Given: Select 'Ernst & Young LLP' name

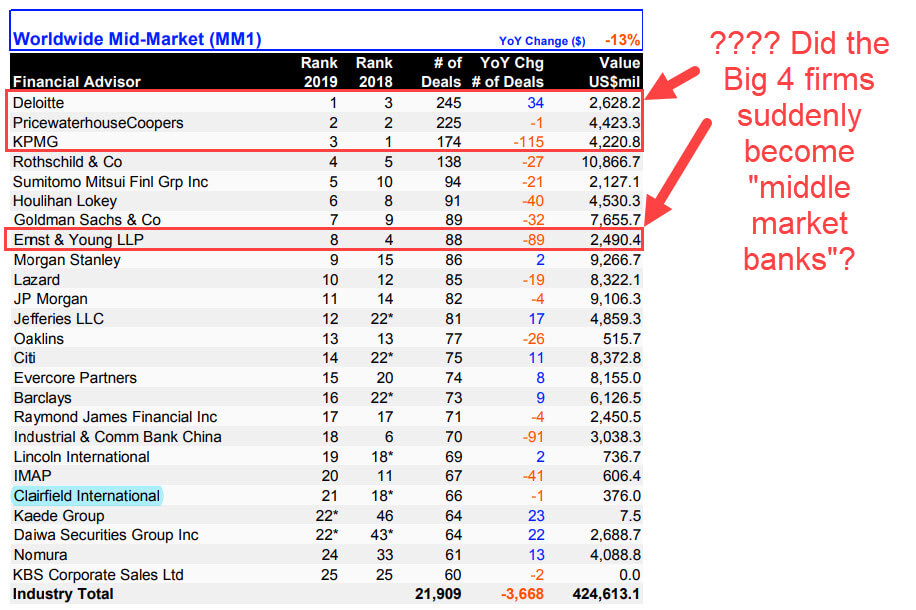Looking at the screenshot, I should 79,240.
